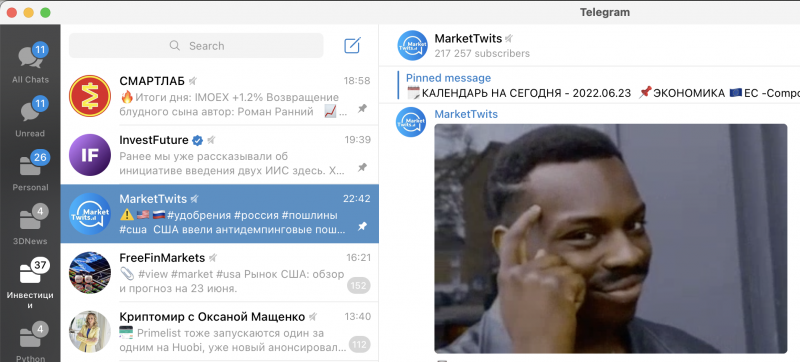Click the FreeFinMarkets channel avatar

pyautogui.click(x=90, y=273)
